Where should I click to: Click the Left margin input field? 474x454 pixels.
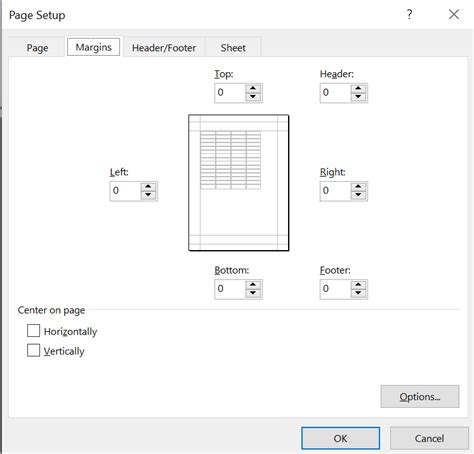coord(125,191)
